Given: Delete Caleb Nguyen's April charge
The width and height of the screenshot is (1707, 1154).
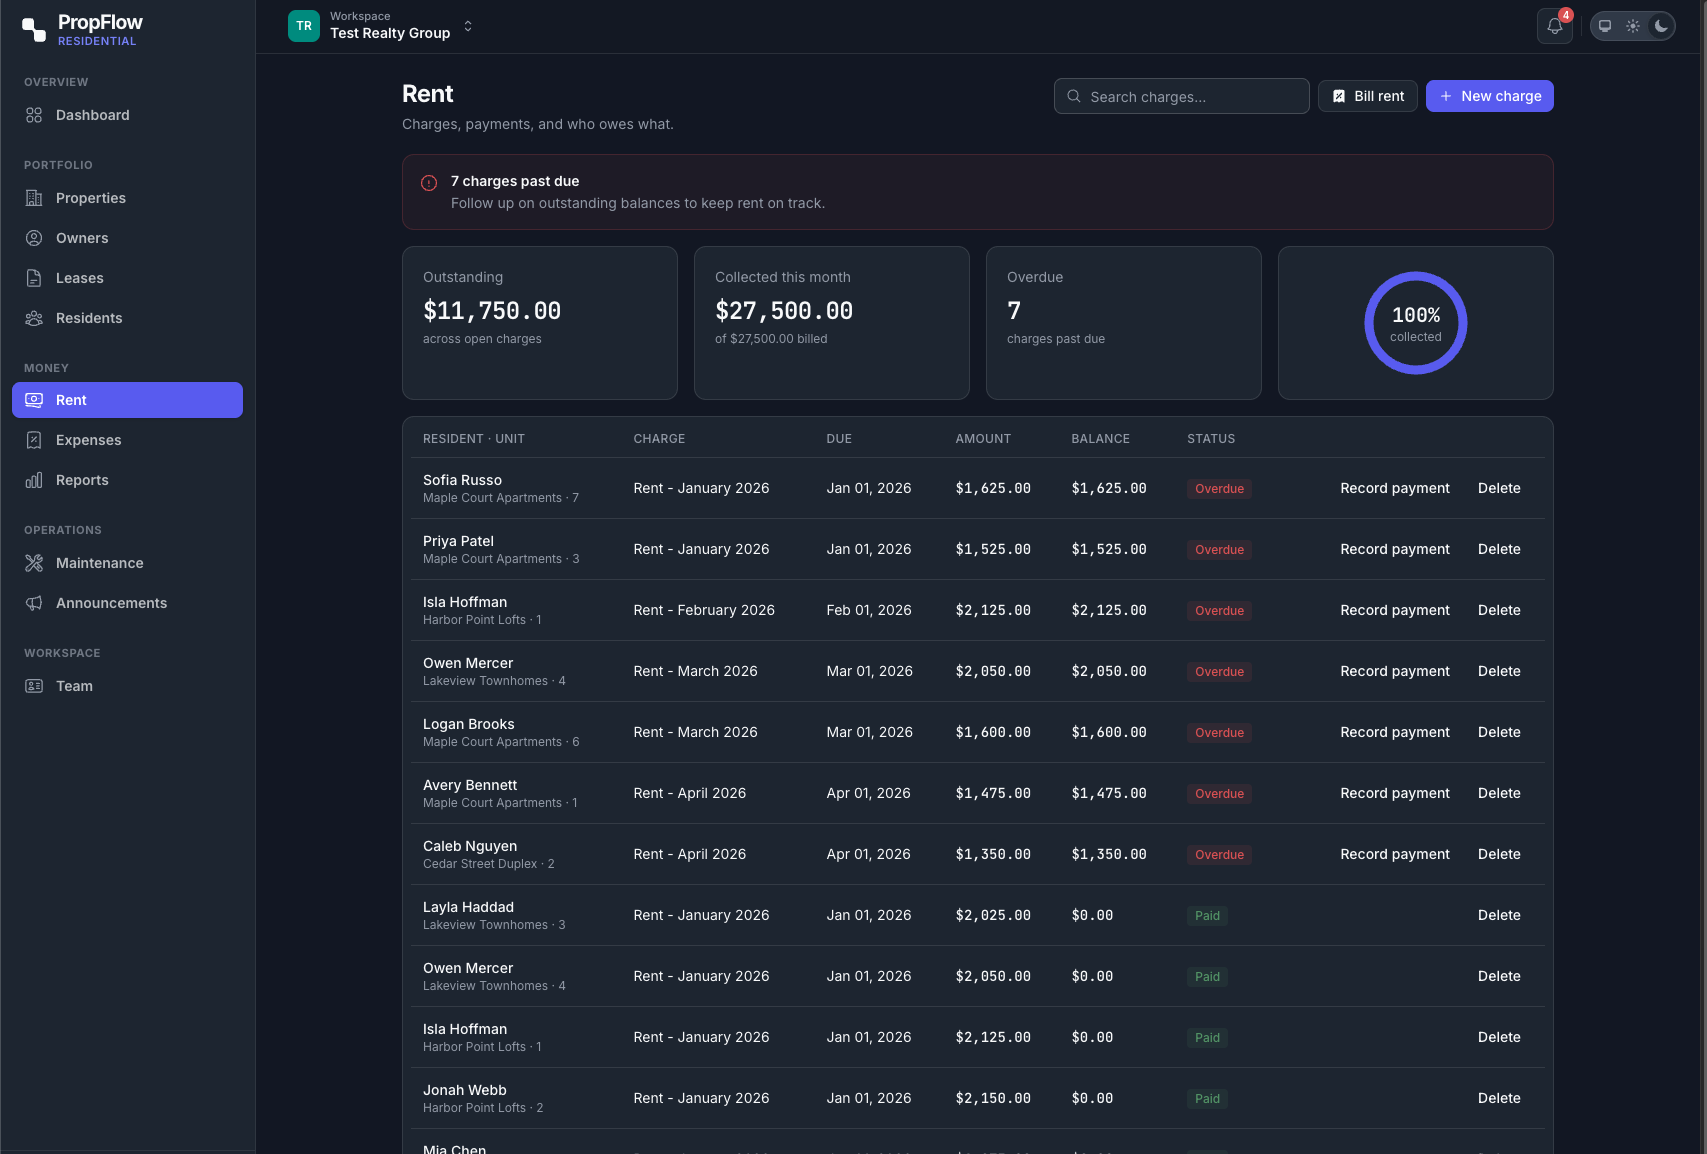Looking at the screenshot, I should pos(1499,854).
